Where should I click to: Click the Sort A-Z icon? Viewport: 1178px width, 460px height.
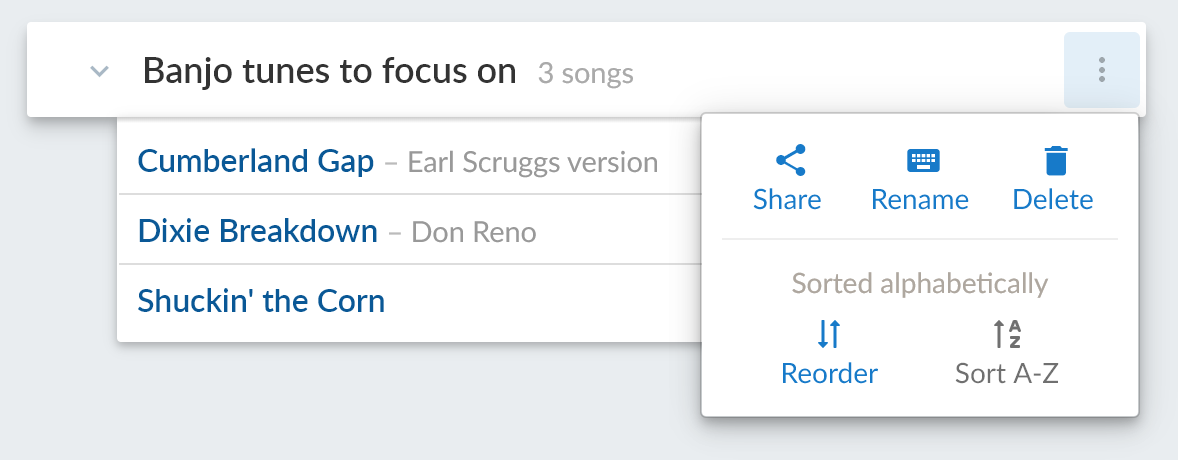tap(1006, 334)
